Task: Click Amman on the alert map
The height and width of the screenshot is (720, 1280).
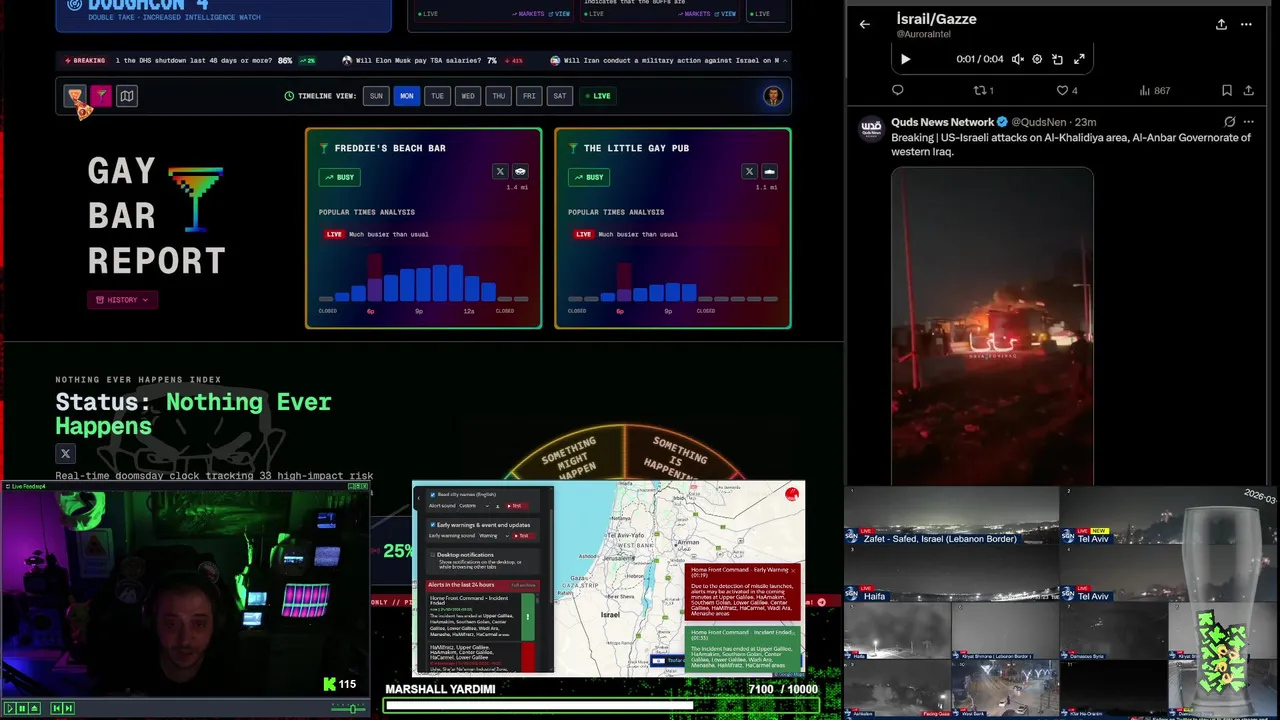Action: (x=688, y=543)
